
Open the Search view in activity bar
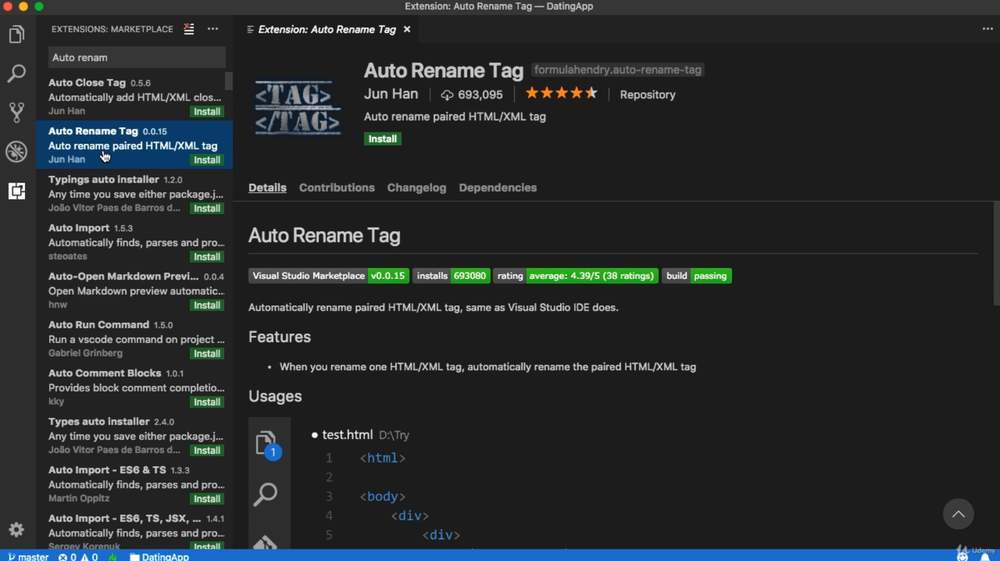pos(16,74)
